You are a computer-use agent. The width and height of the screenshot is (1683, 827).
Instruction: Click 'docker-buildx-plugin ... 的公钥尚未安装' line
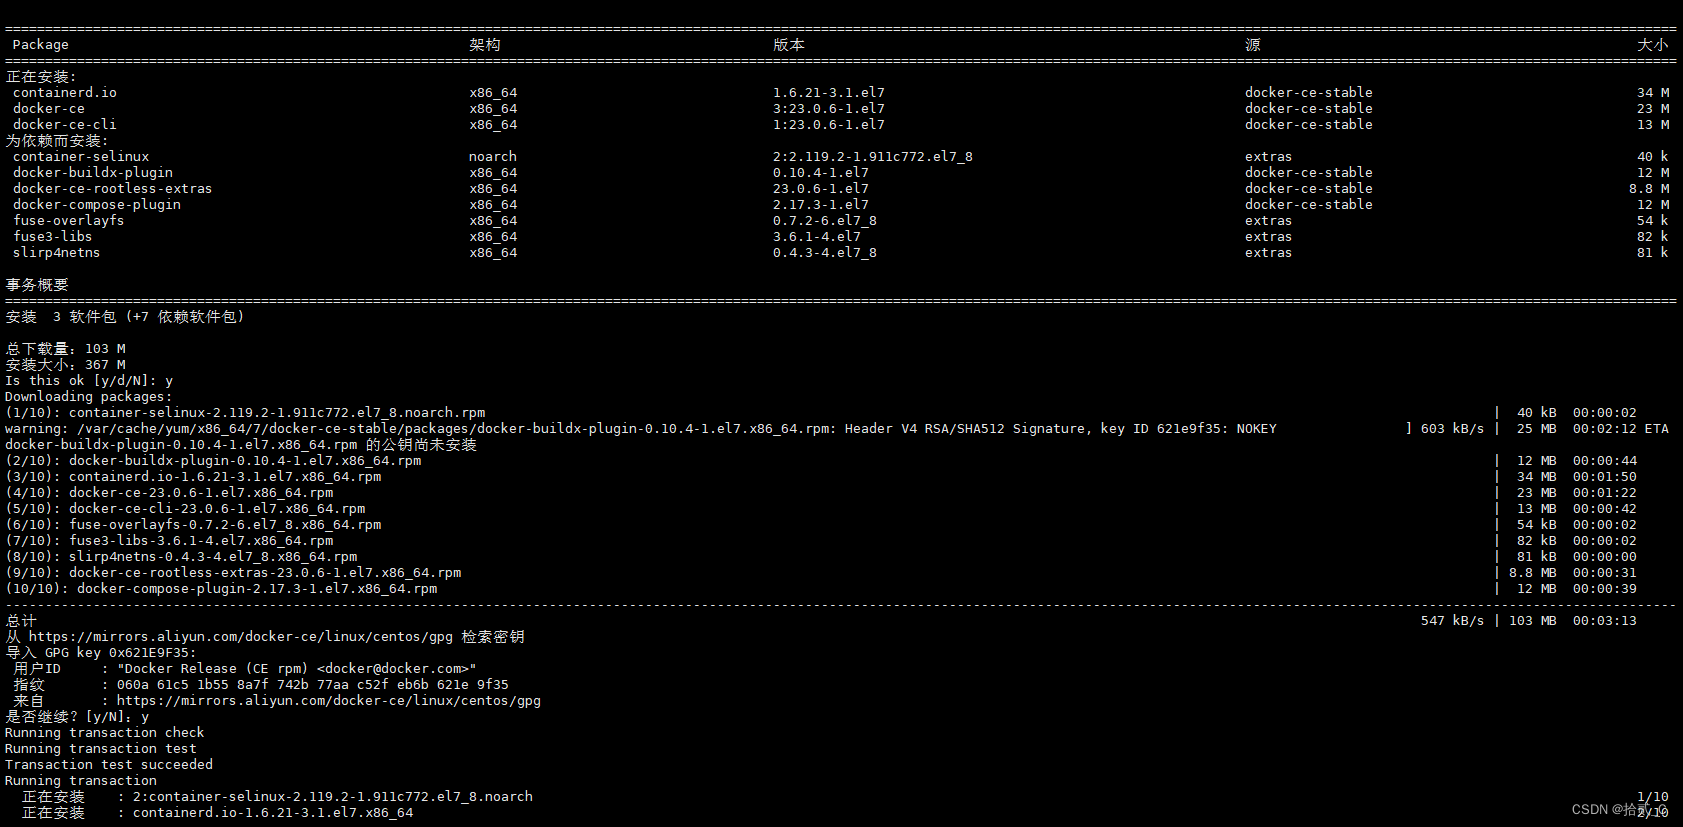point(241,445)
